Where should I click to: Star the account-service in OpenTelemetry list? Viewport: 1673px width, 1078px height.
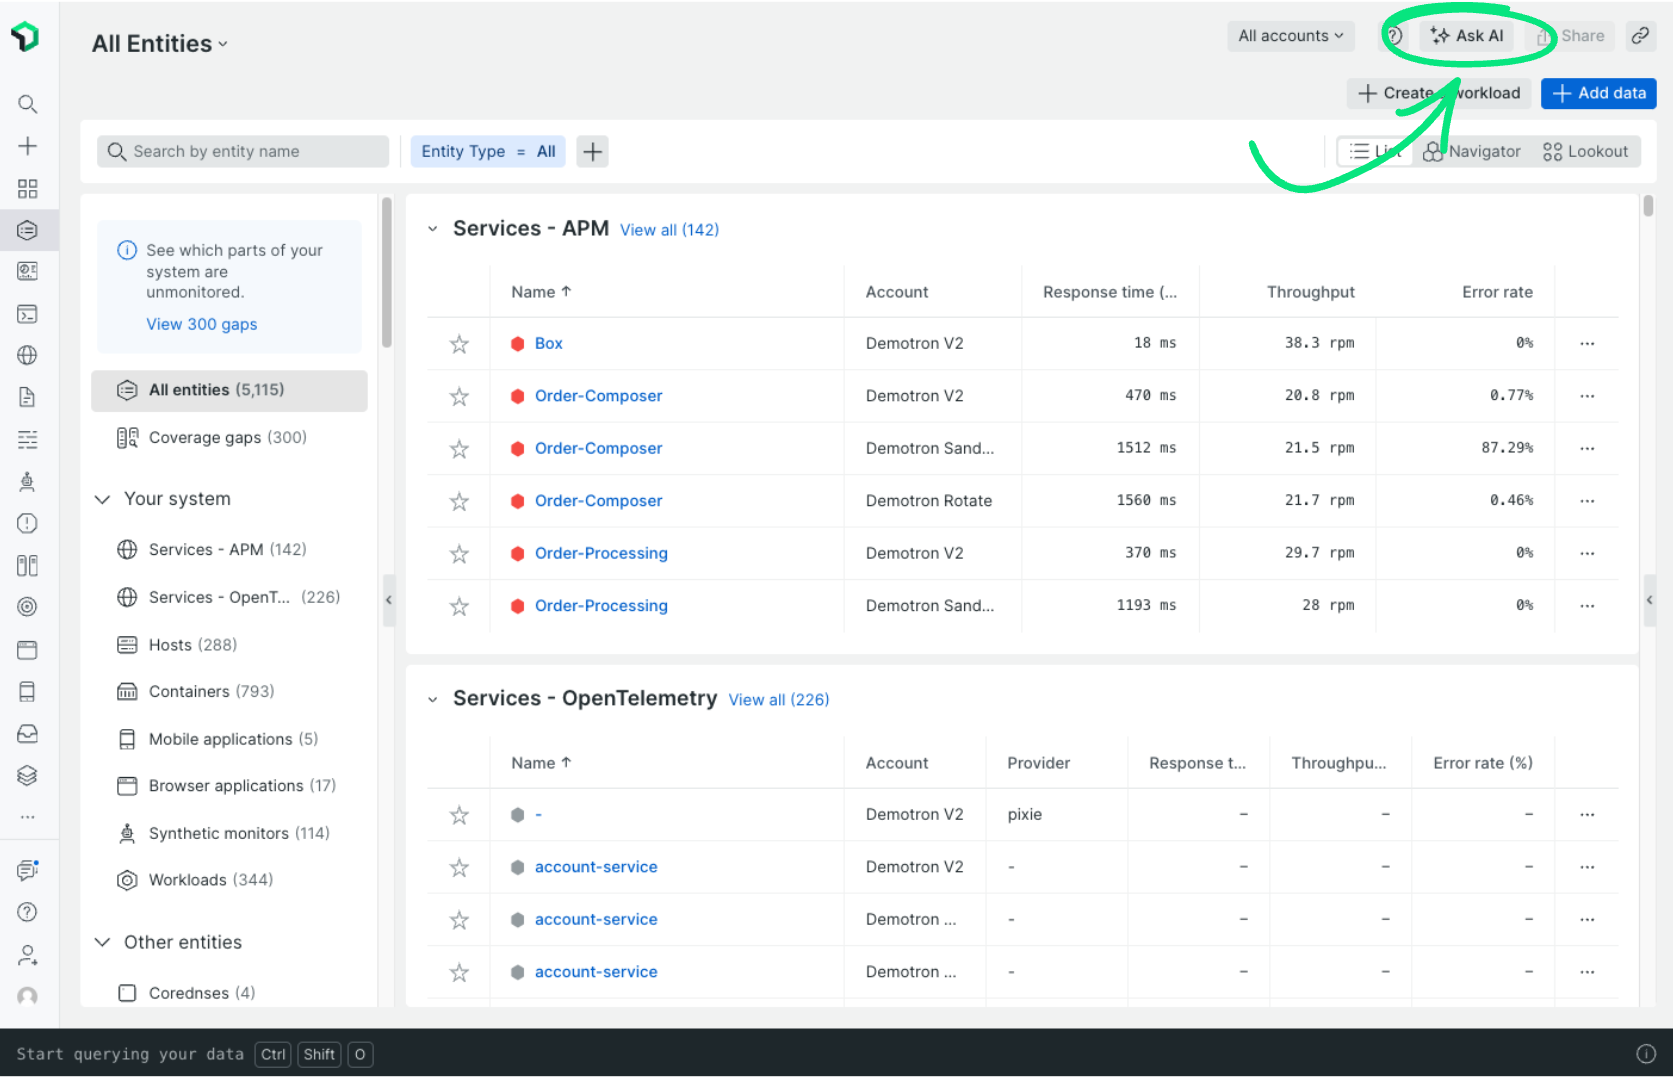(x=459, y=867)
